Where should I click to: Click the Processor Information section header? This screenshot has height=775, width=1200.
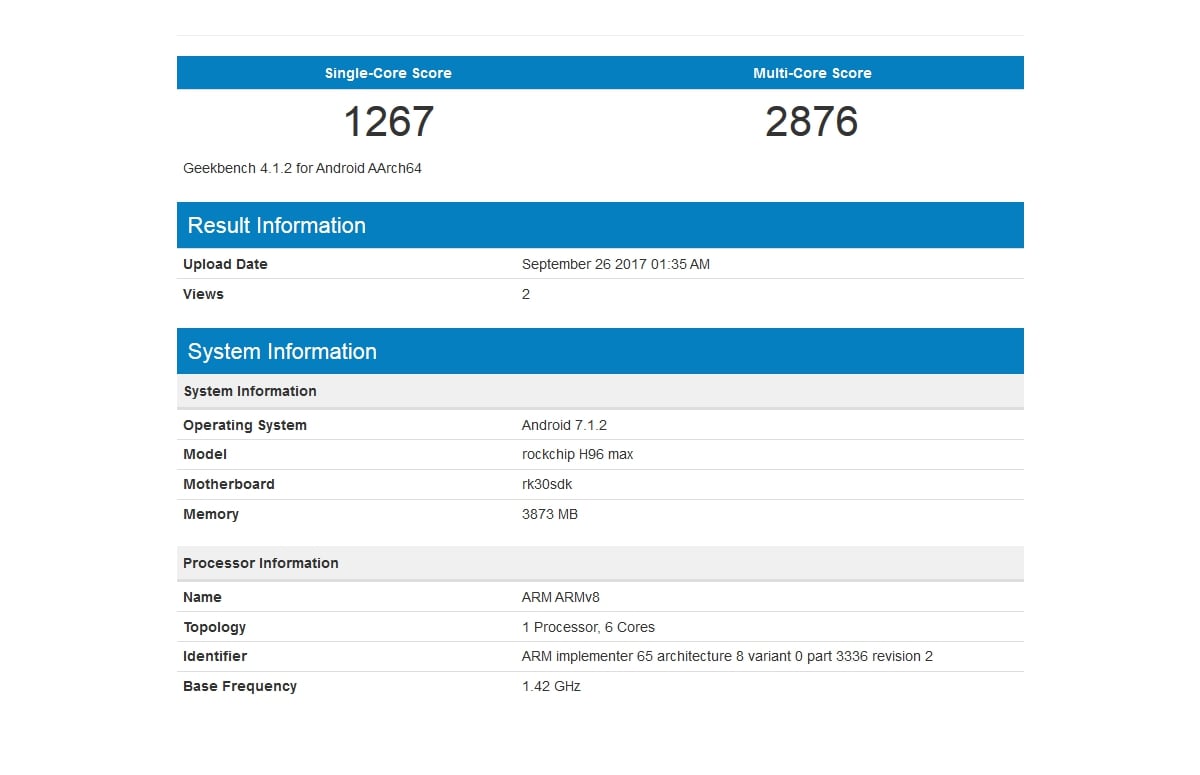[260, 563]
